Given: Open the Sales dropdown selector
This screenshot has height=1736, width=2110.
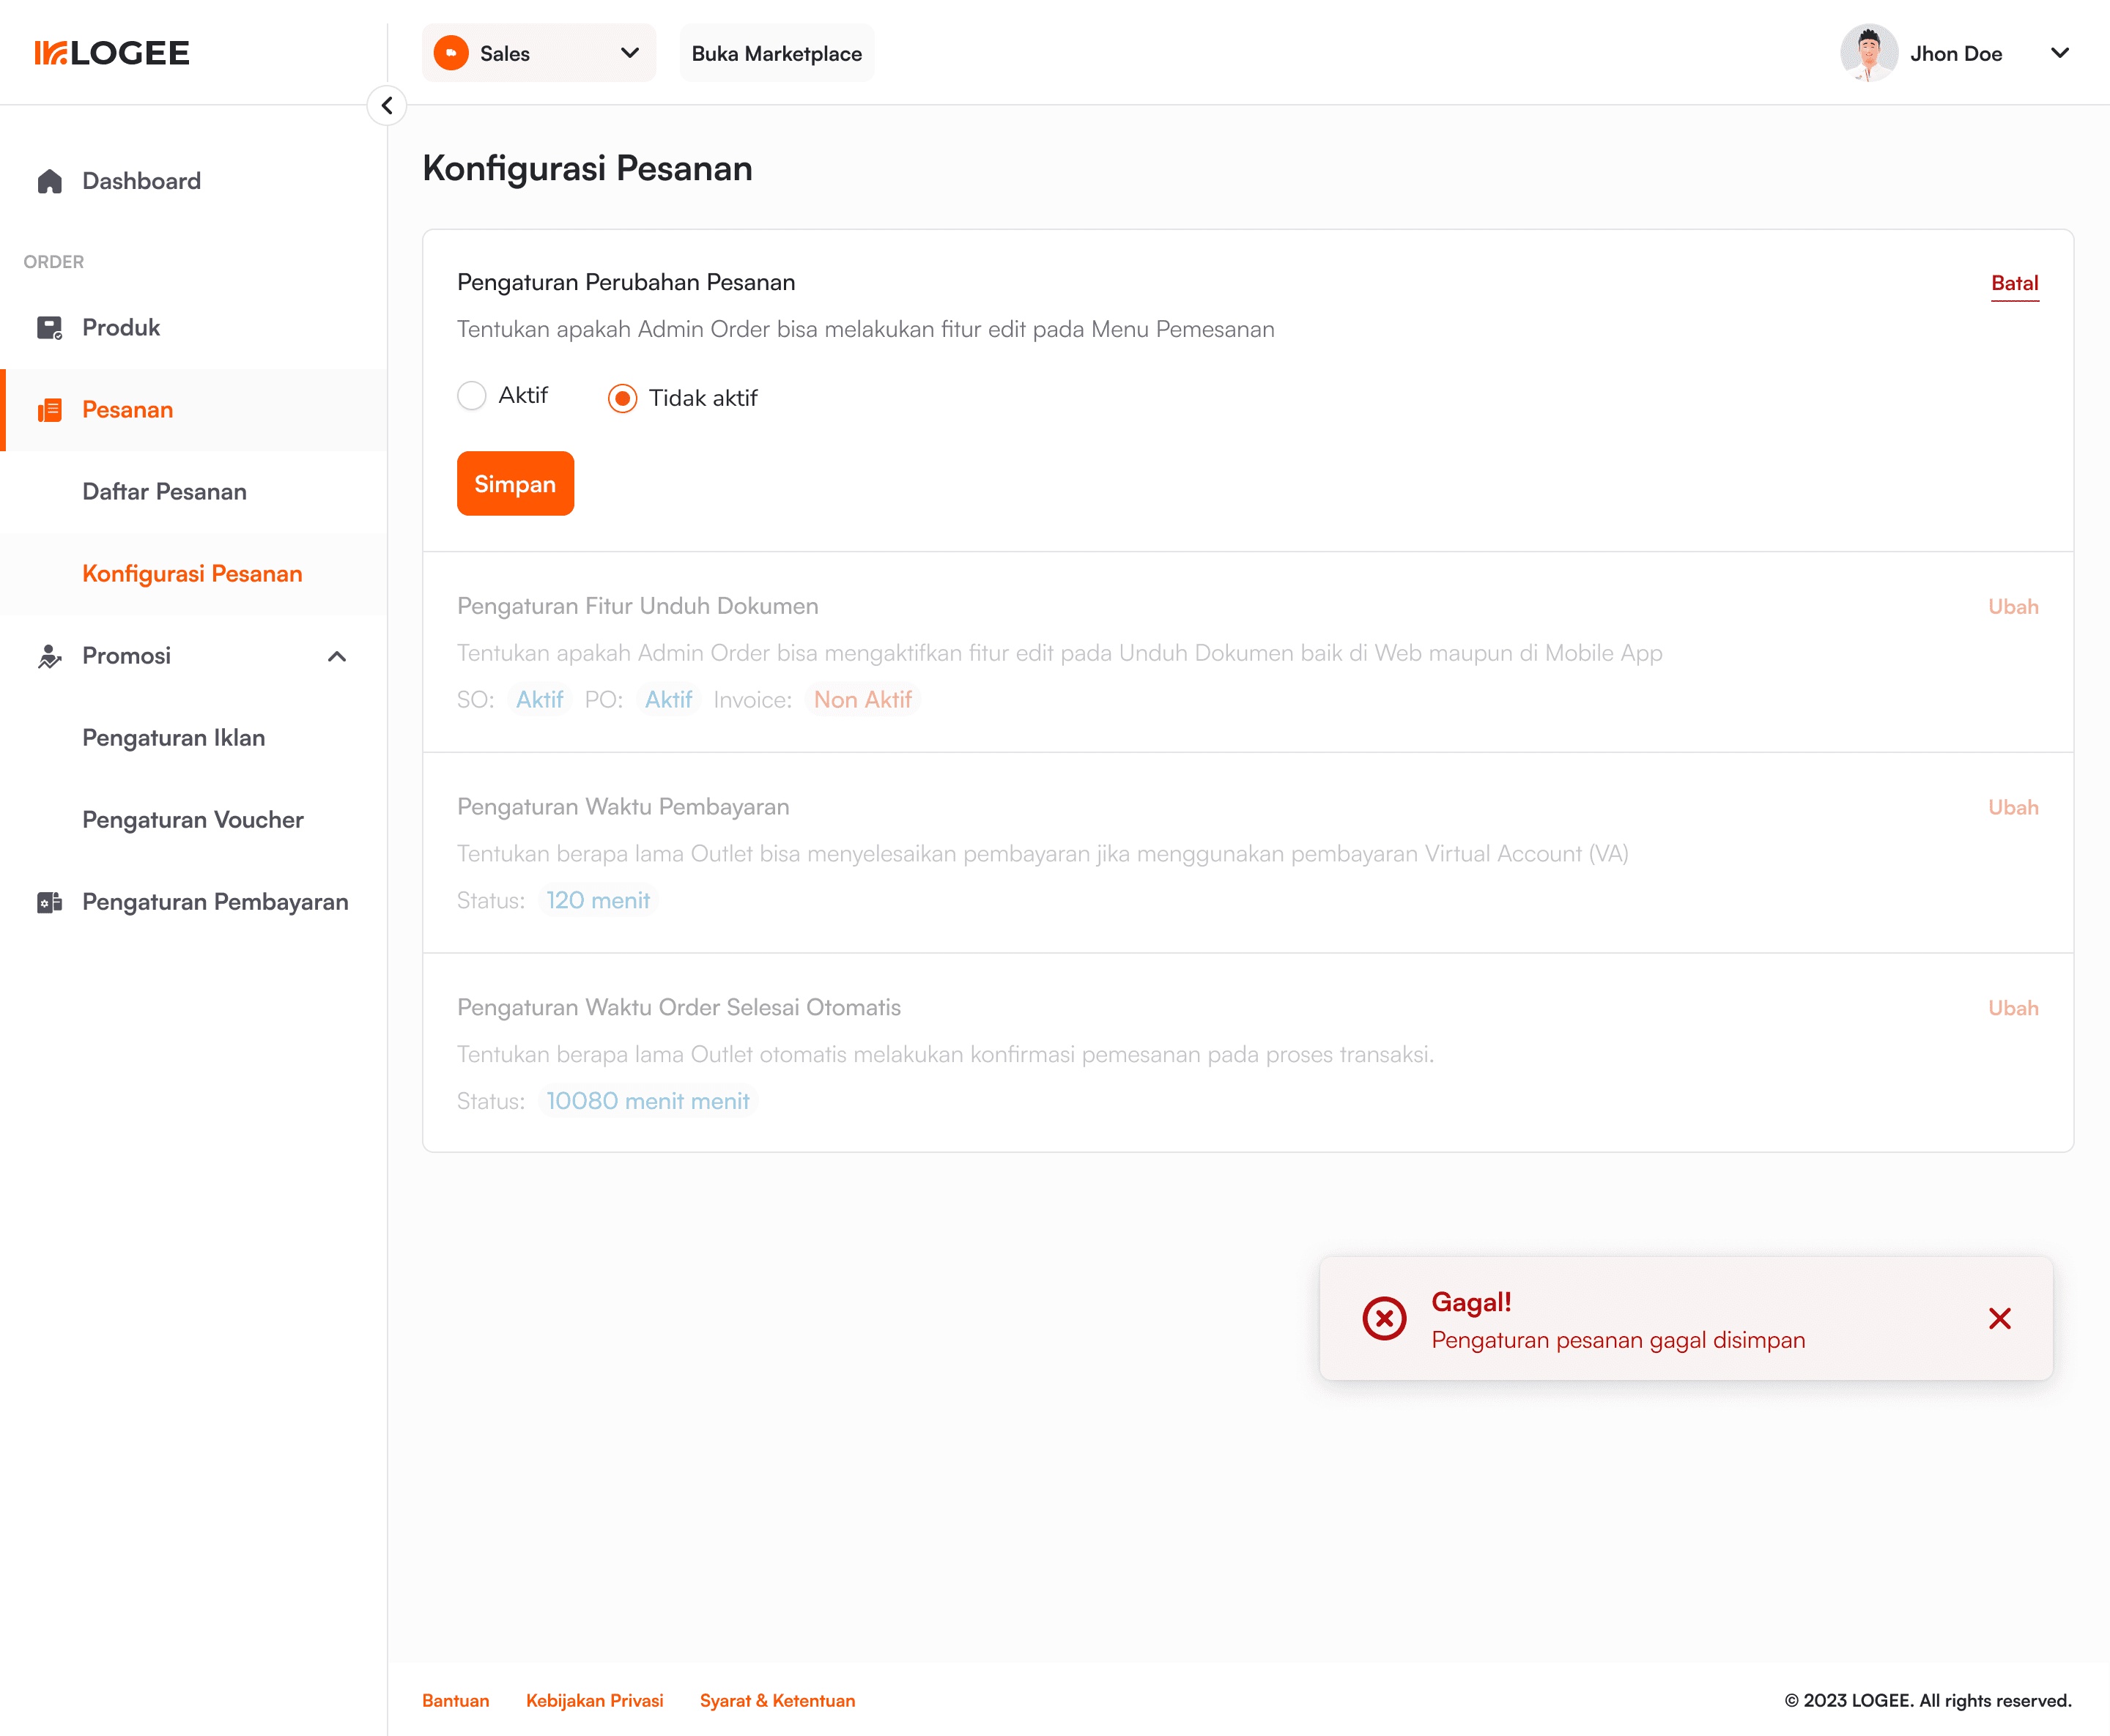Looking at the screenshot, I should coord(538,53).
